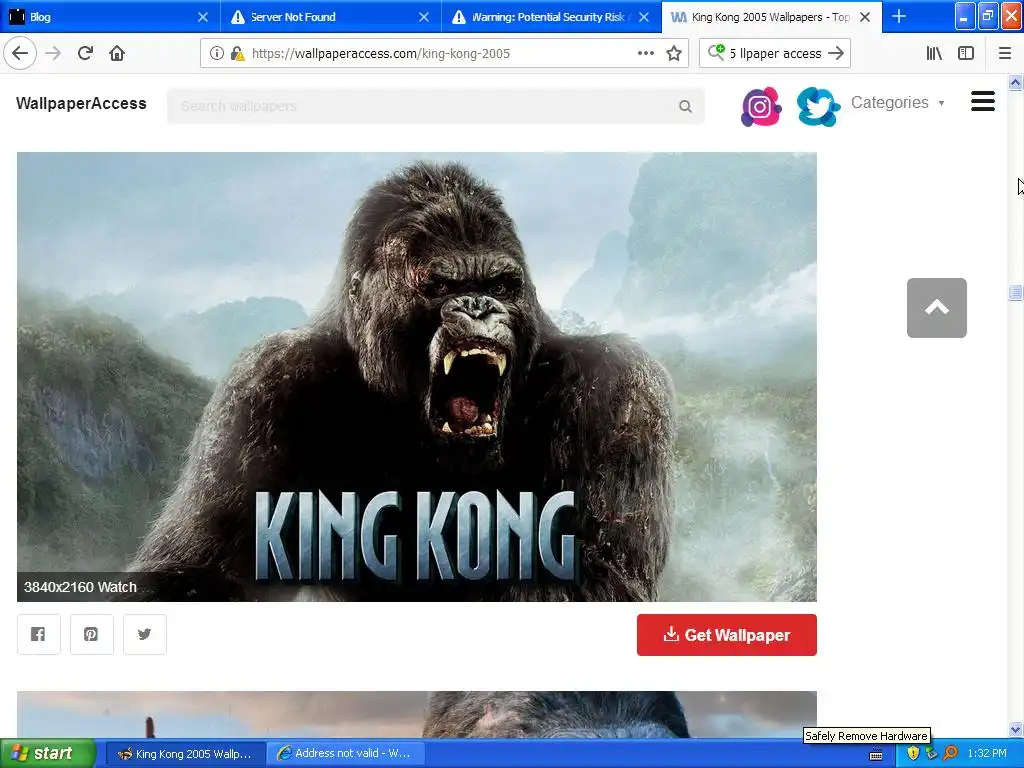This screenshot has height=768, width=1024.
Task: Go back to the previous page
Action: 20,54
